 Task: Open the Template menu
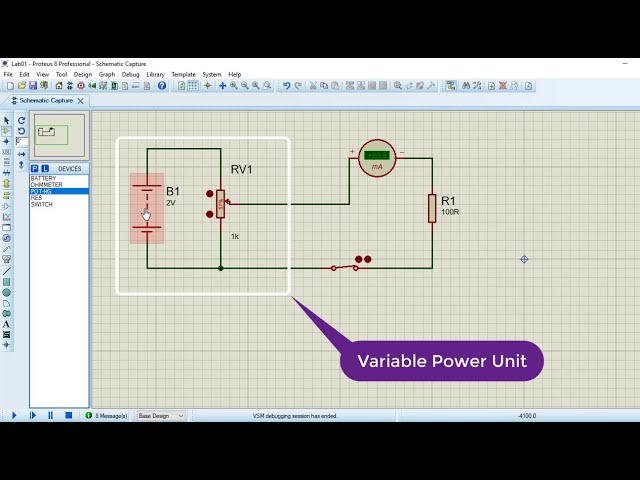[x=183, y=74]
